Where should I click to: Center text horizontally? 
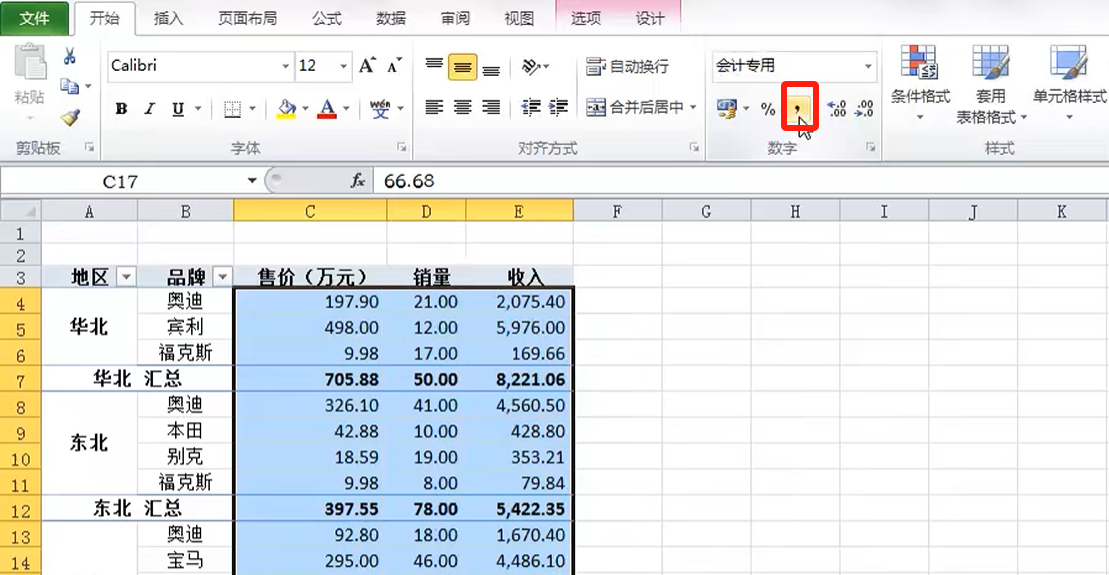click(463, 108)
